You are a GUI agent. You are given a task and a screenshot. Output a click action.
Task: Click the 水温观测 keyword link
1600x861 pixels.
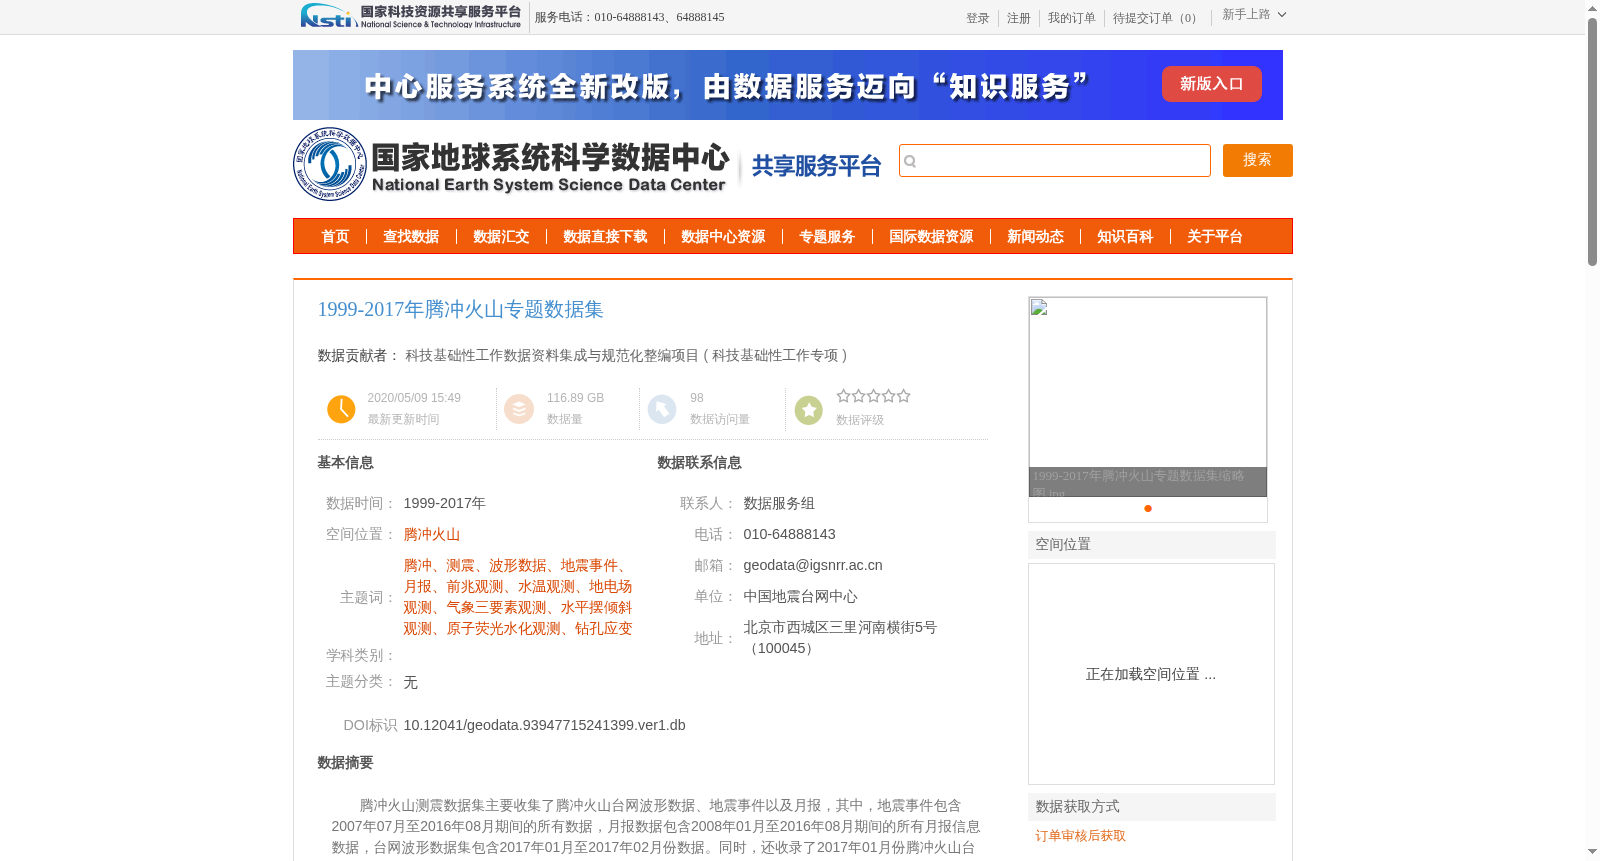[x=546, y=586]
